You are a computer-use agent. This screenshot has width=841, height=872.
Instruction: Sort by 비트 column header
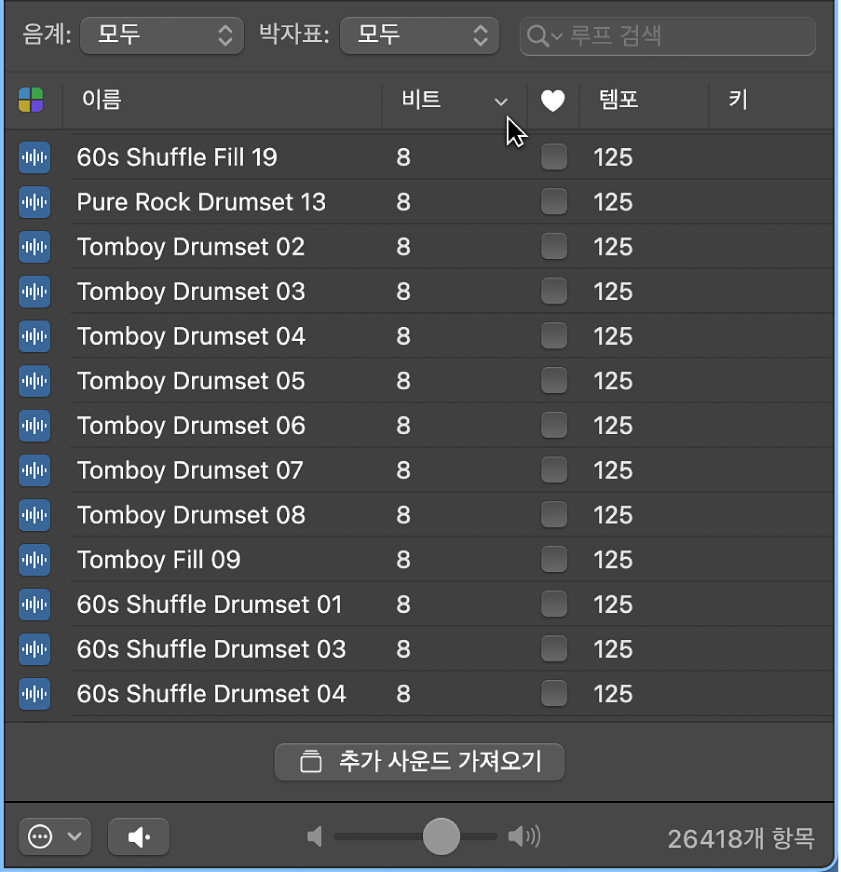454,101
